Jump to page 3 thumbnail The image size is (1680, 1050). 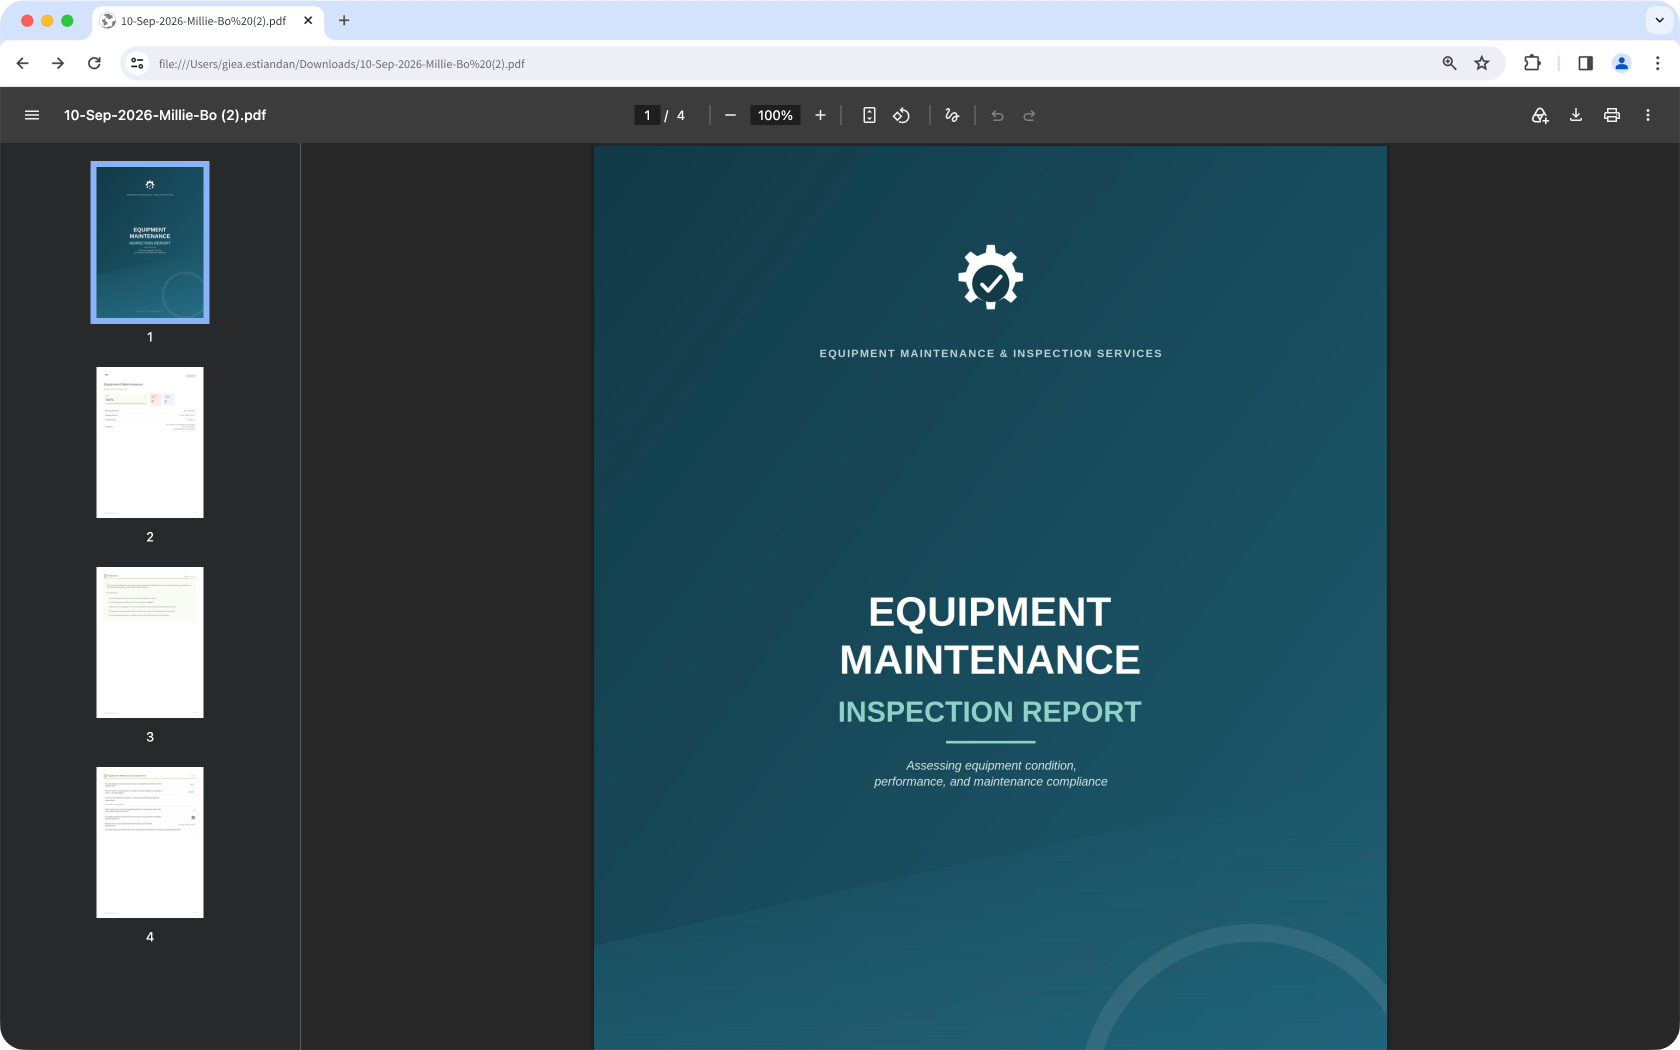[x=150, y=642]
